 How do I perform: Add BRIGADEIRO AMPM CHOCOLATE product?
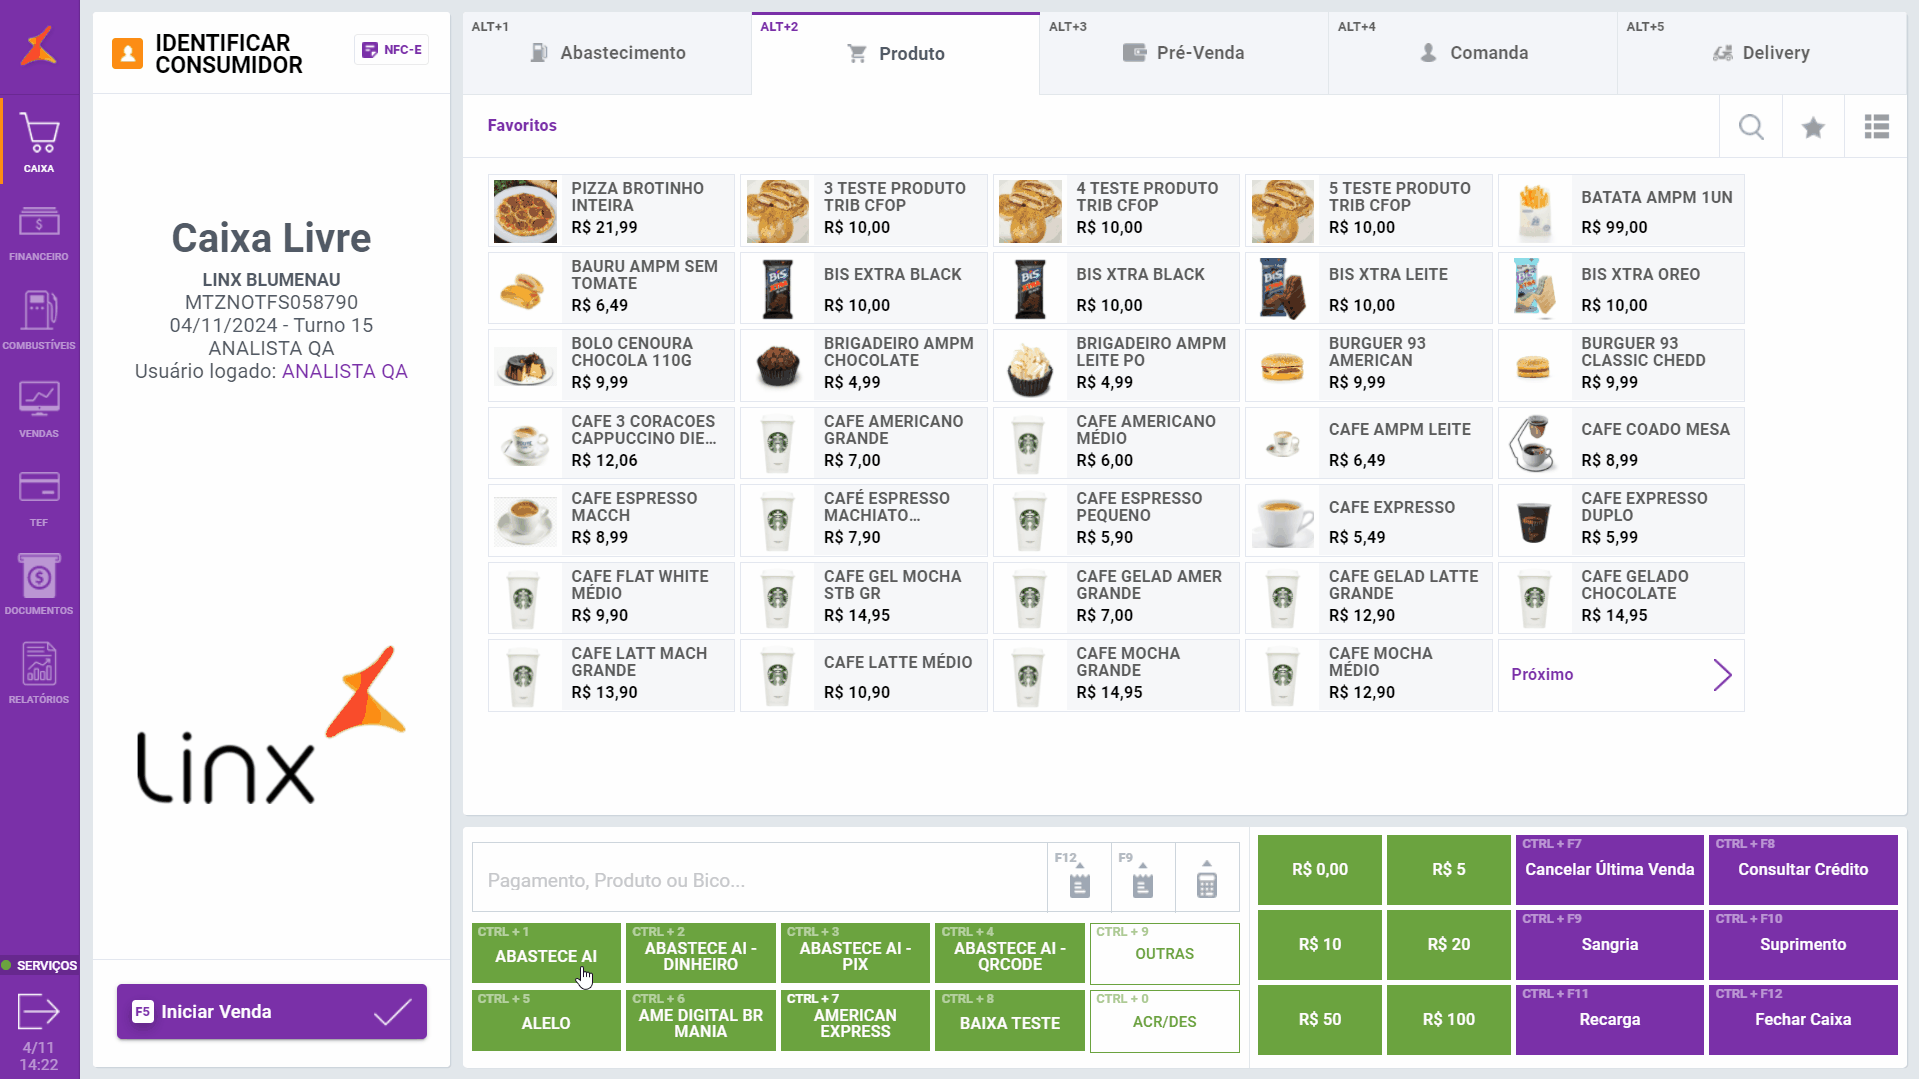tap(864, 366)
